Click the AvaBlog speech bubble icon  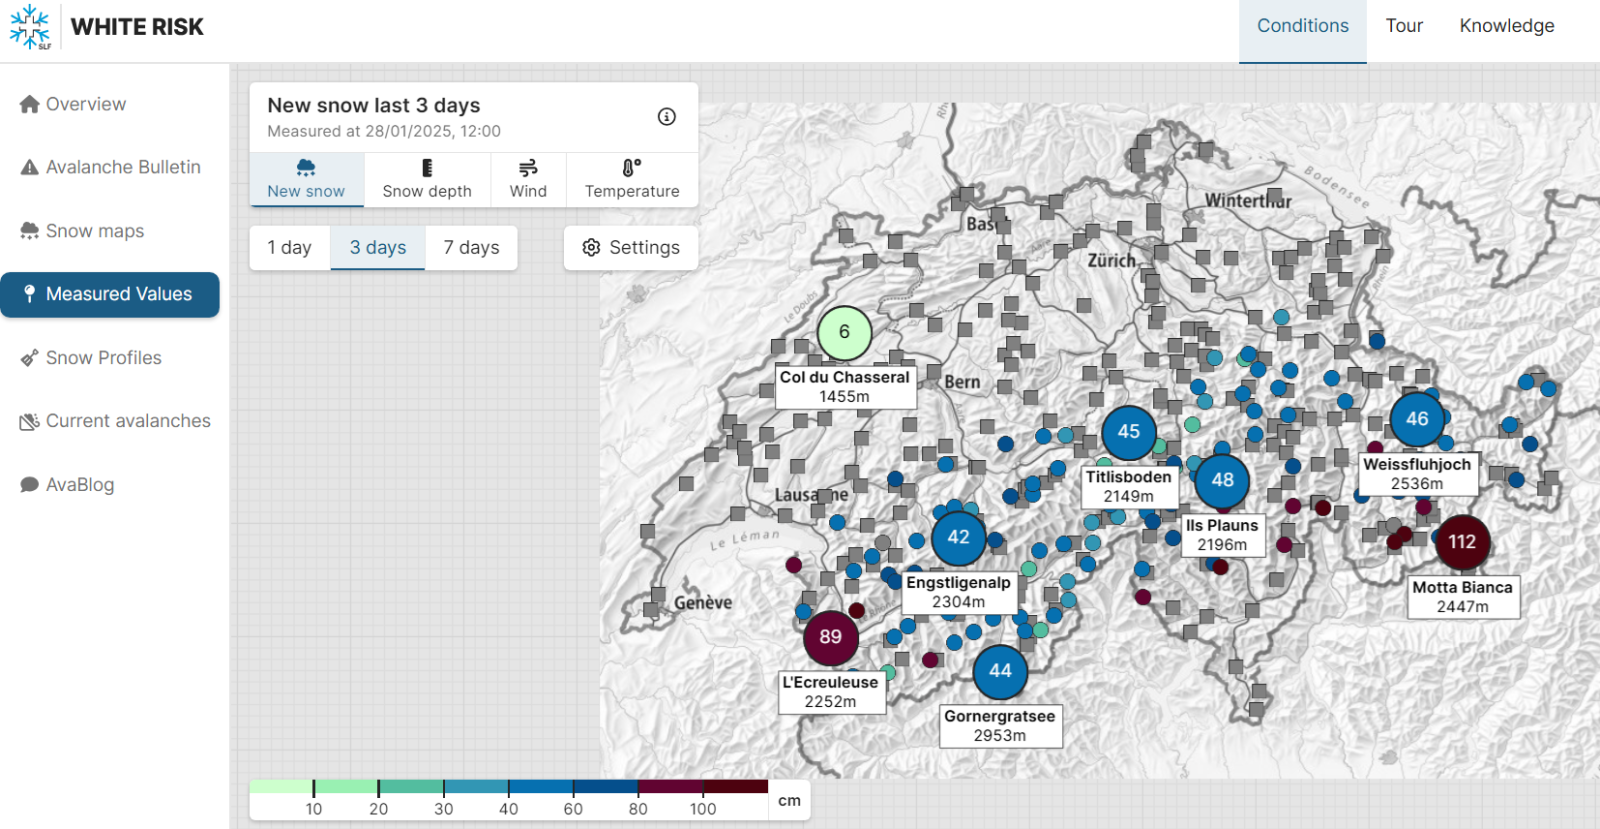pyautogui.click(x=30, y=485)
